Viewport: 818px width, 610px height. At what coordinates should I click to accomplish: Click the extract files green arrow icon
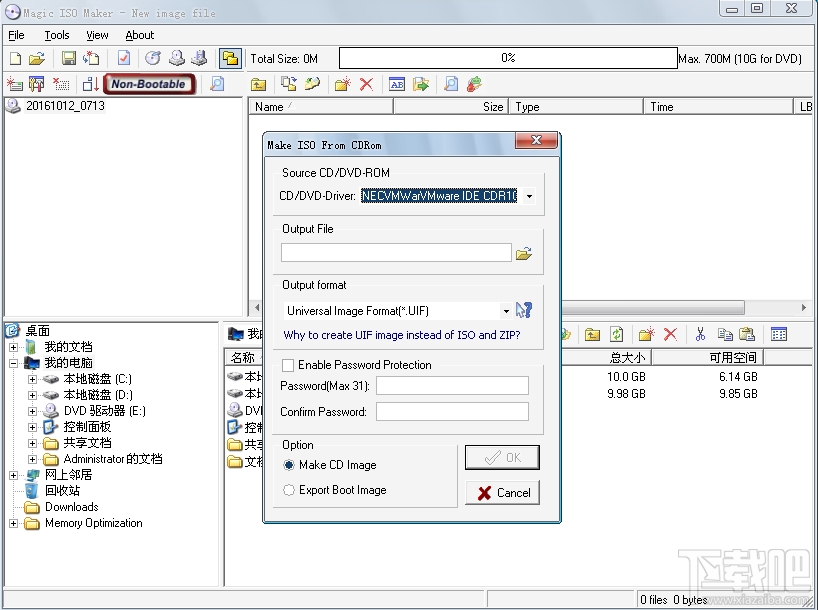(420, 84)
